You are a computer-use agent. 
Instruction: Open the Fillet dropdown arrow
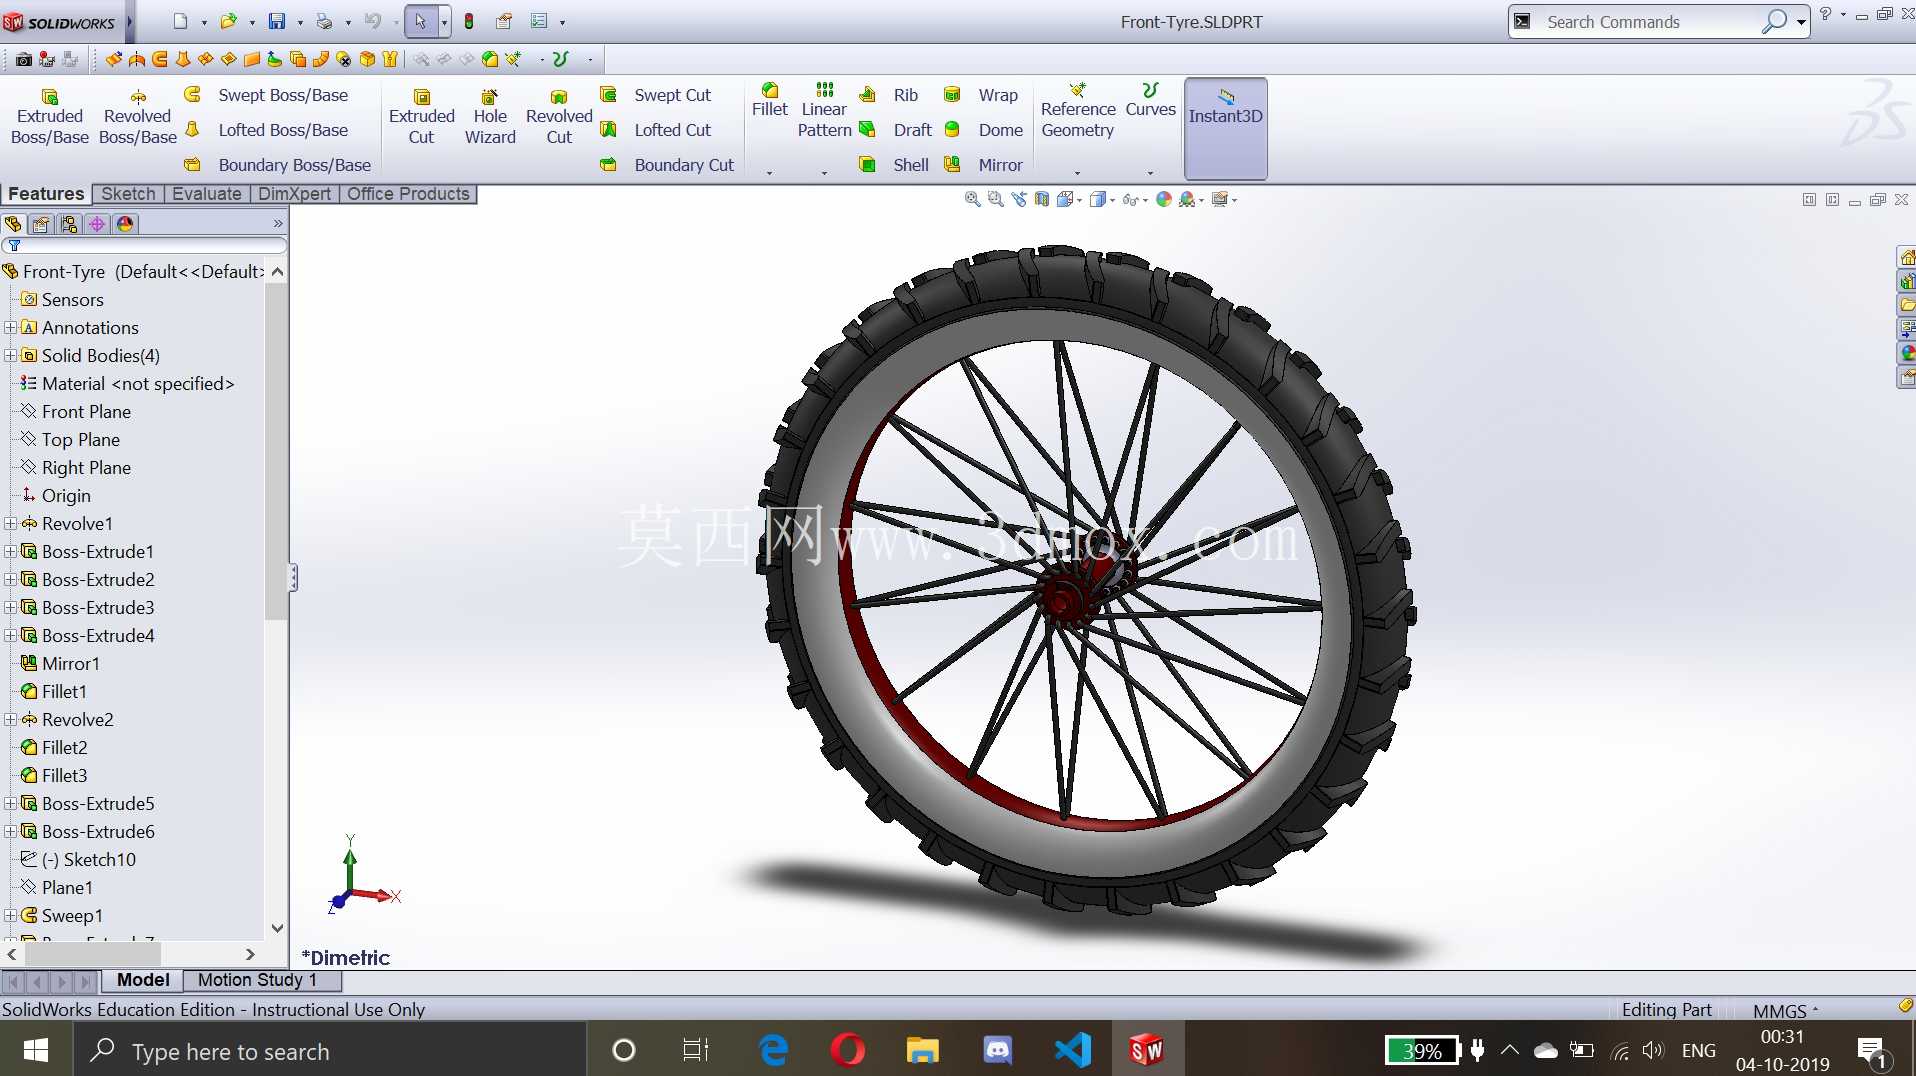769,173
